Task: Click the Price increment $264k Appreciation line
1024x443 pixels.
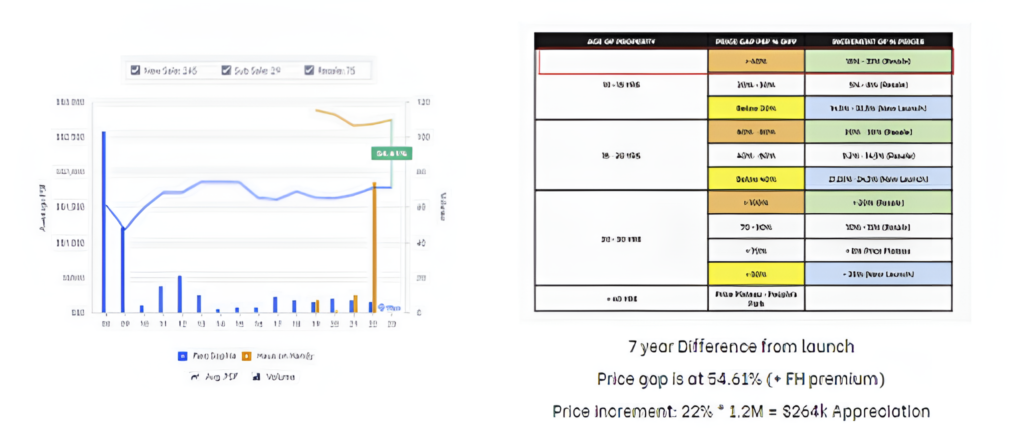Action: (741, 411)
